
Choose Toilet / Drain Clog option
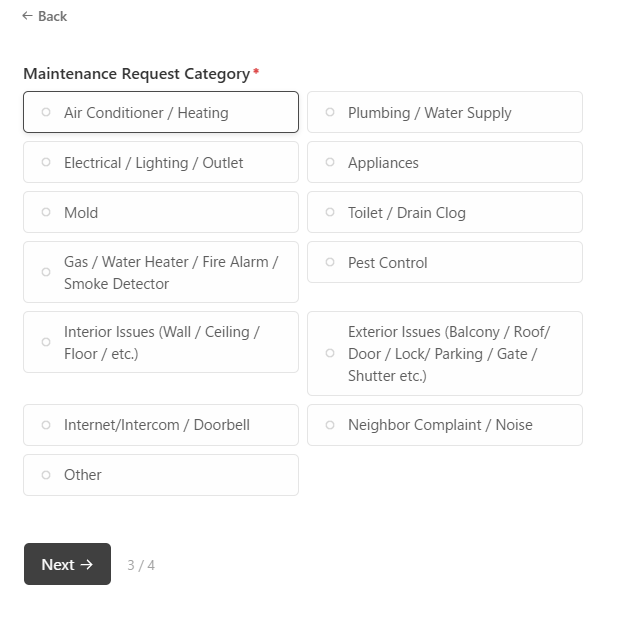click(444, 213)
